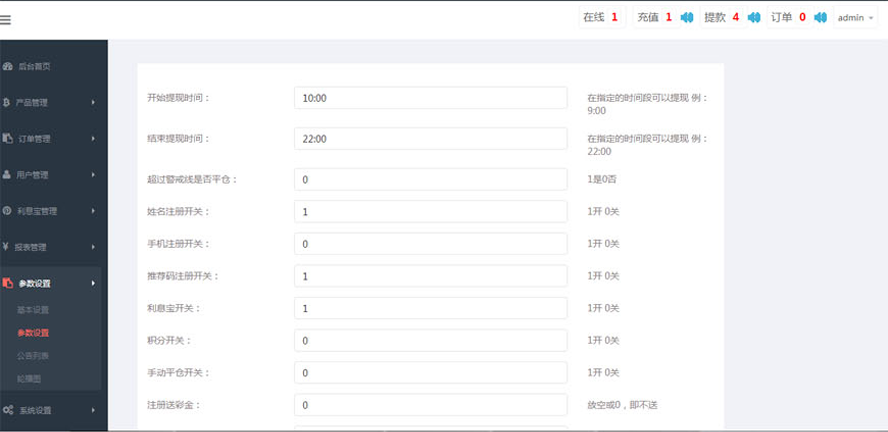888x432 pixels.
Task: Open the admin account dropdown
Action: pyautogui.click(x=855, y=18)
